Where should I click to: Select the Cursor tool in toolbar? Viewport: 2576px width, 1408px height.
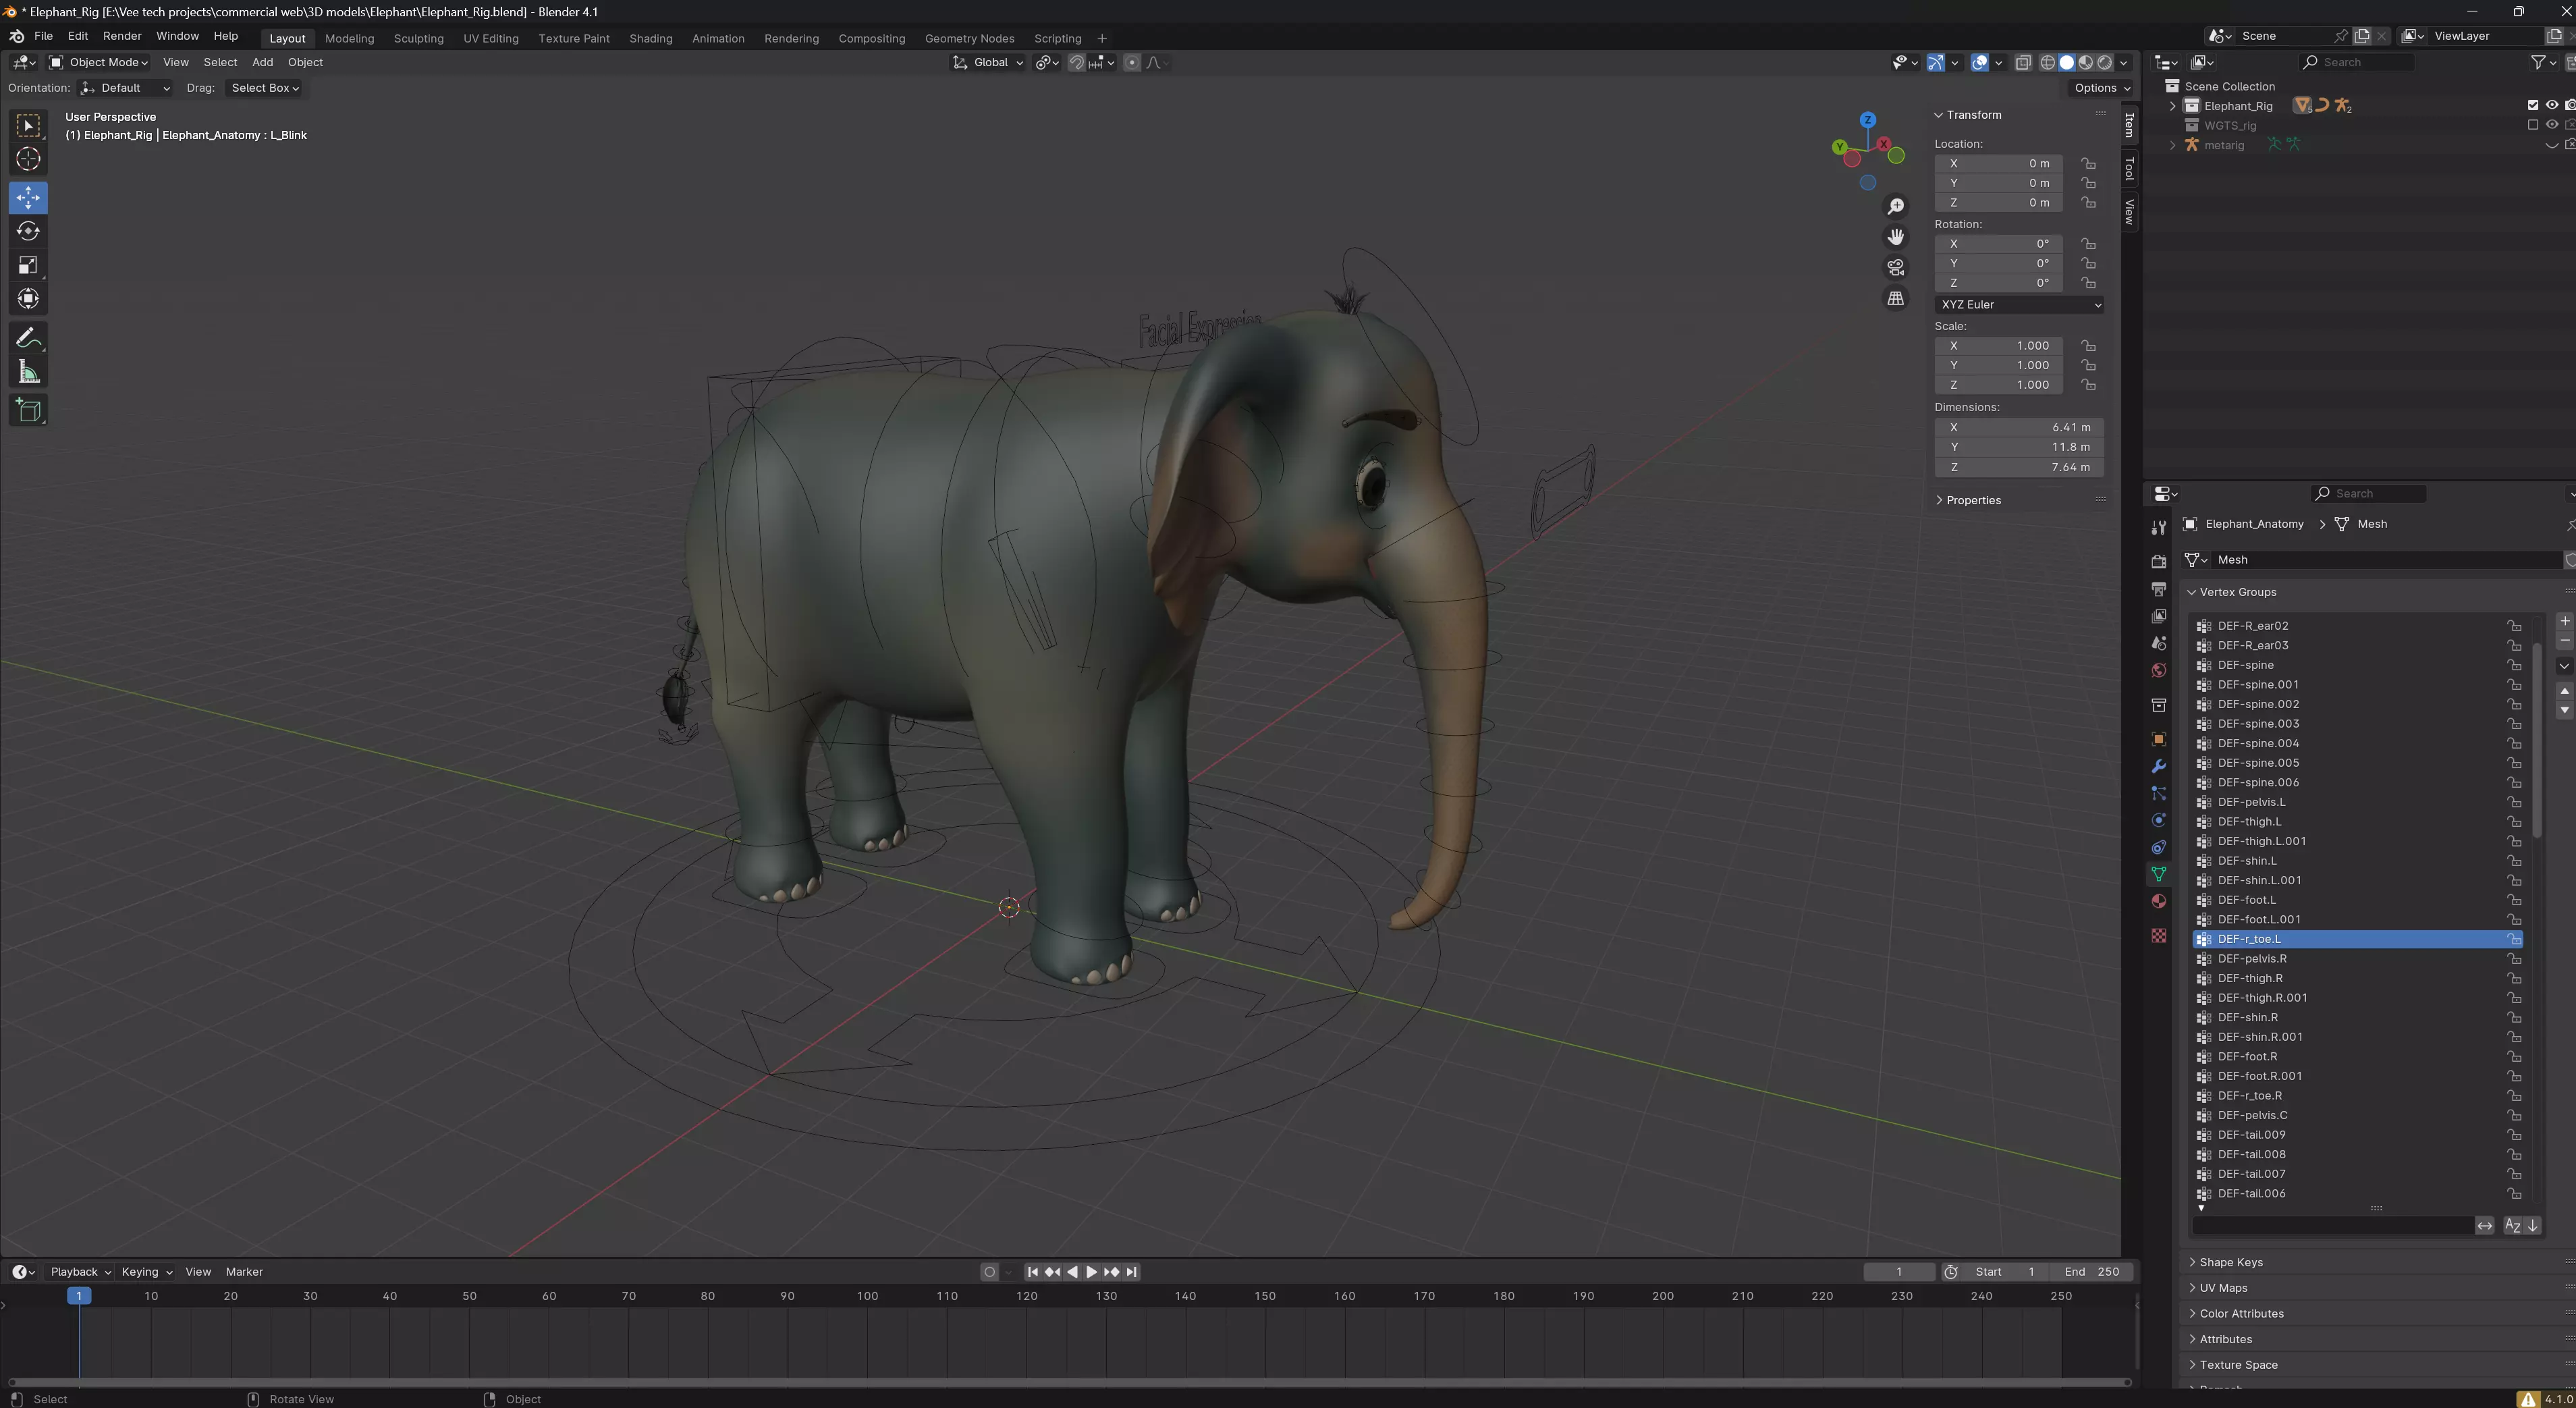[28, 159]
